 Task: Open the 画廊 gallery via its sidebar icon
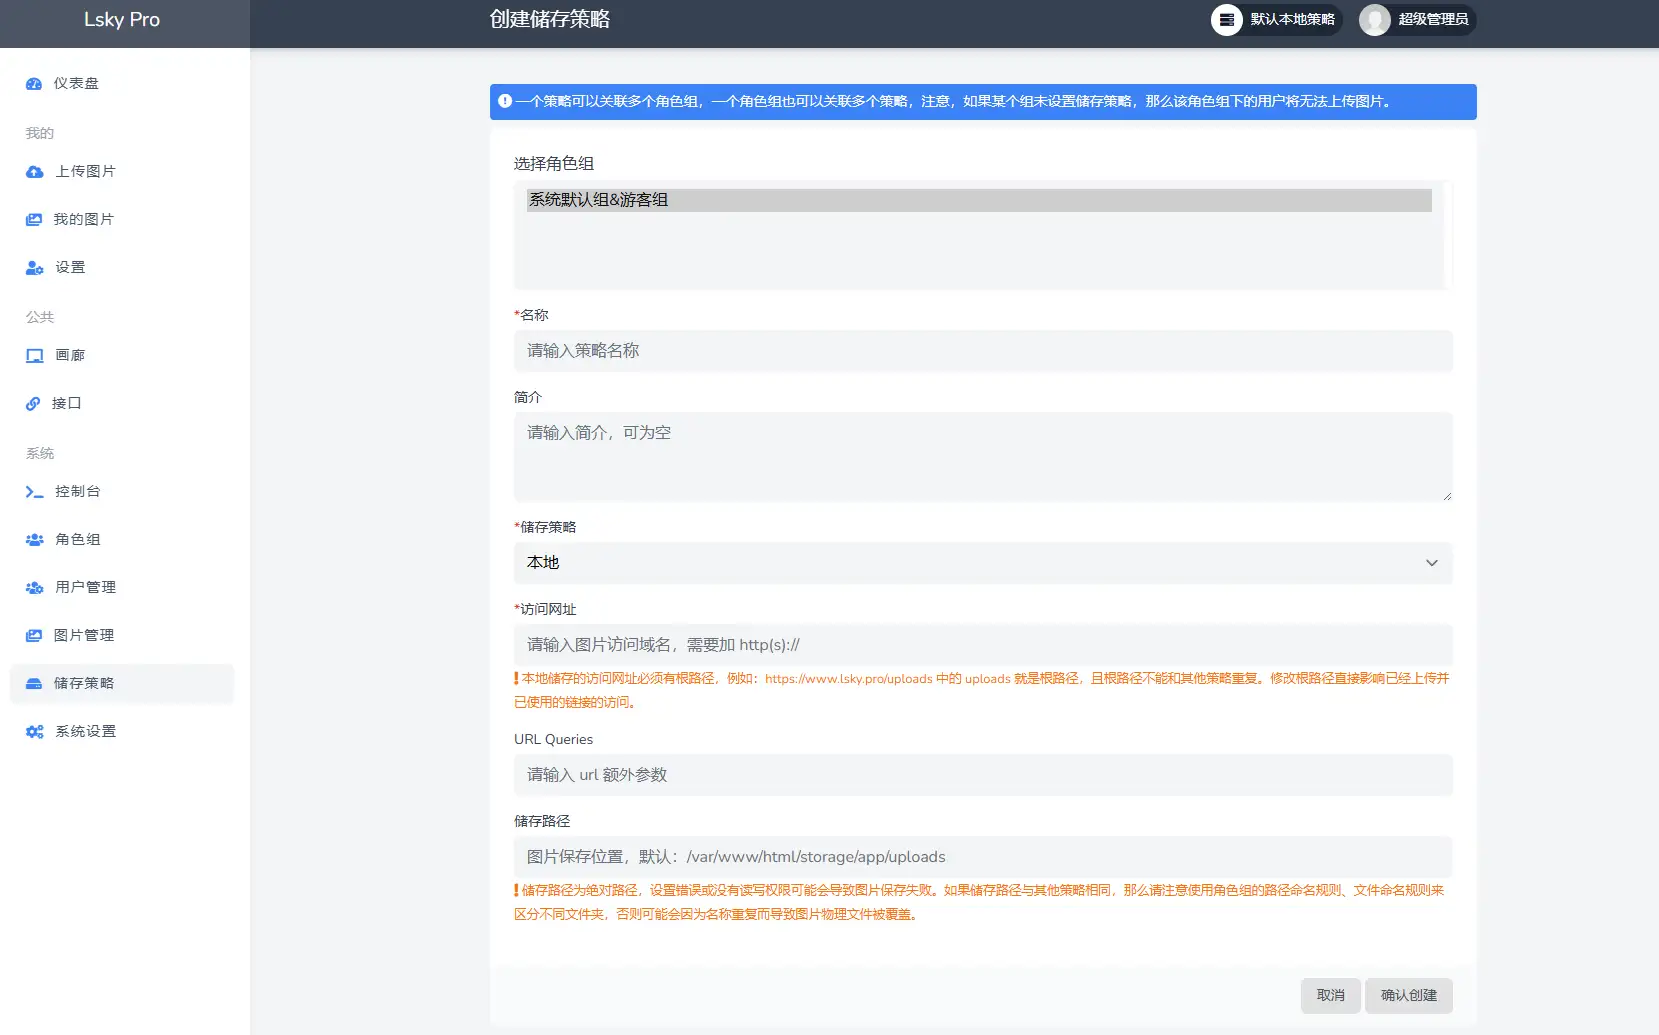point(34,355)
